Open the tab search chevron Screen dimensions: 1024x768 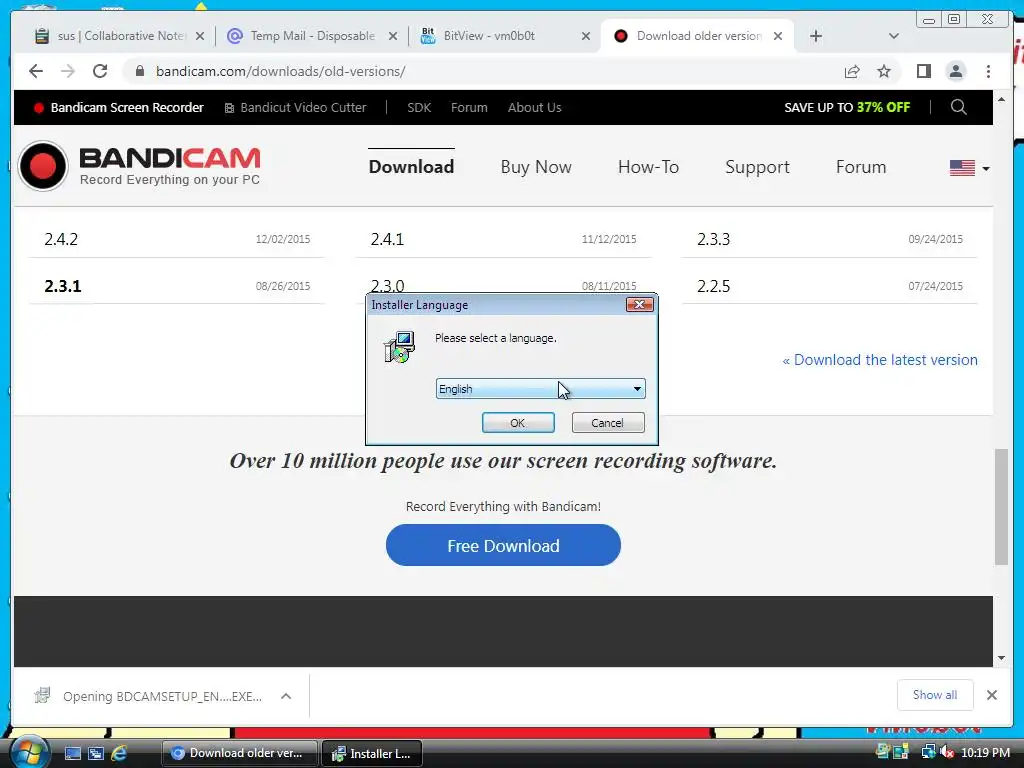(894, 36)
